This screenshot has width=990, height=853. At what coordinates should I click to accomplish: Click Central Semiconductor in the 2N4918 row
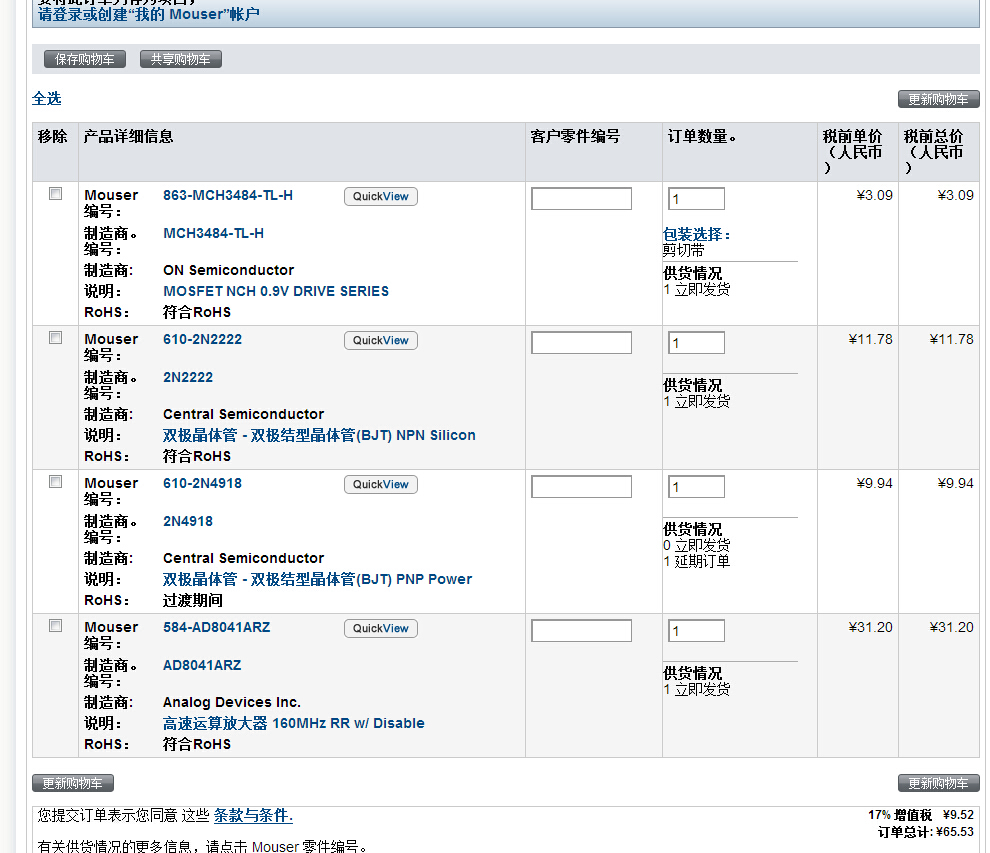point(243,558)
